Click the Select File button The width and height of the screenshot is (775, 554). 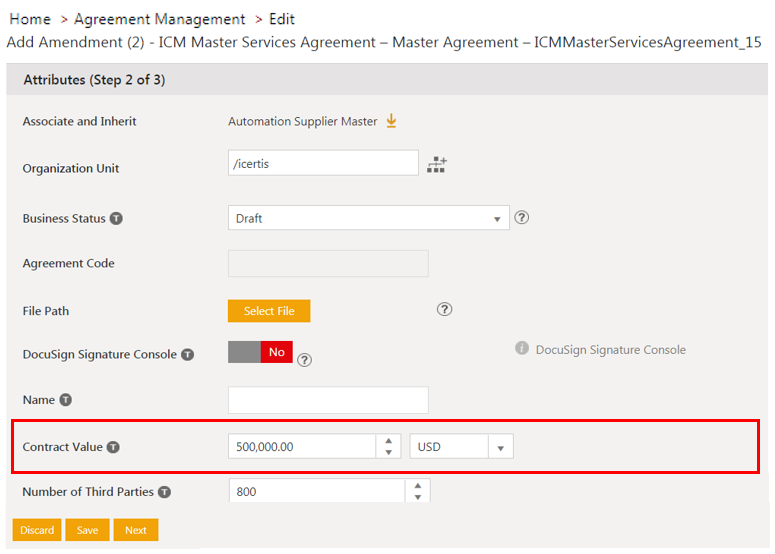point(269,311)
